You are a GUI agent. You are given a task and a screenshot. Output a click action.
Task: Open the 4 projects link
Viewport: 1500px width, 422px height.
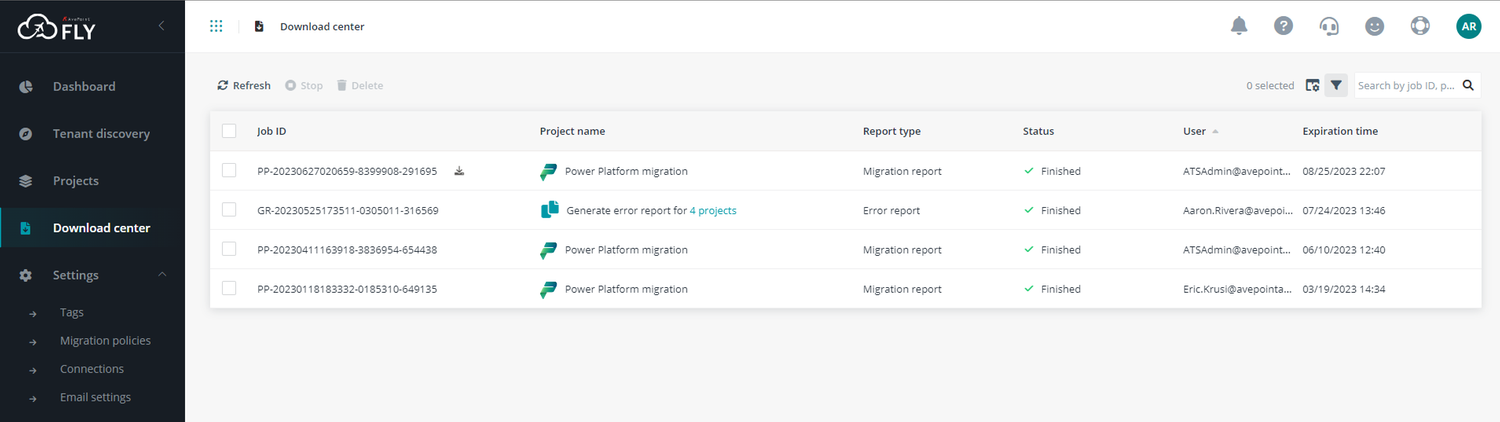[713, 211]
